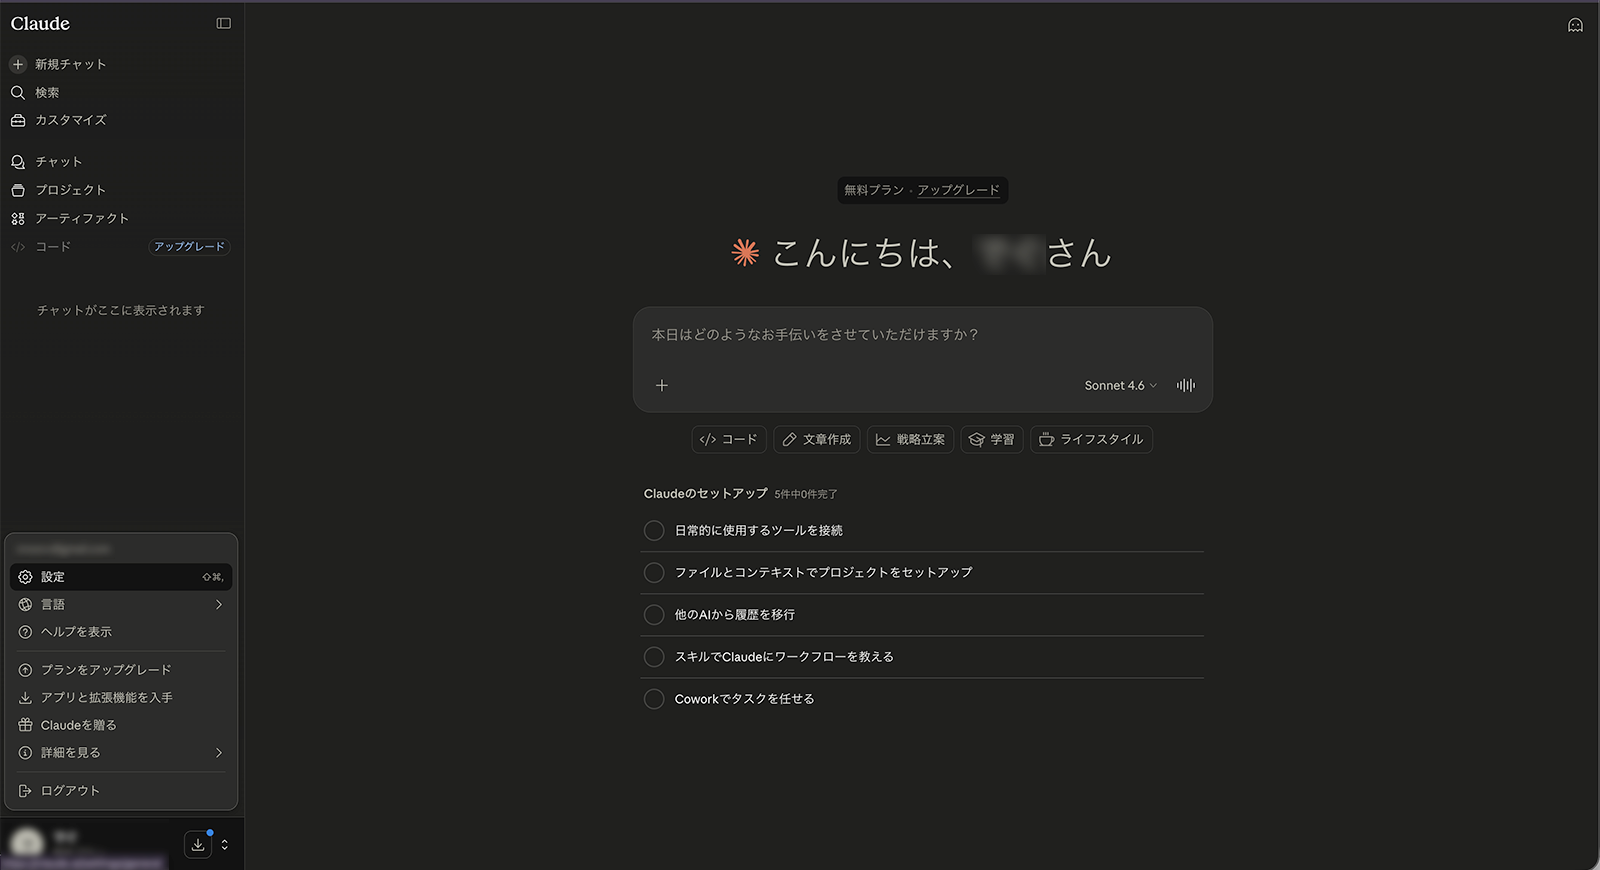The image size is (1600, 870).
Task: Toggle the account menu up-down chevron
Action: tap(225, 845)
